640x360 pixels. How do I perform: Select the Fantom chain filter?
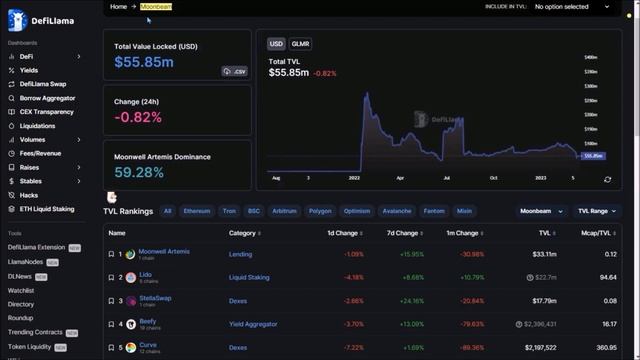434,211
